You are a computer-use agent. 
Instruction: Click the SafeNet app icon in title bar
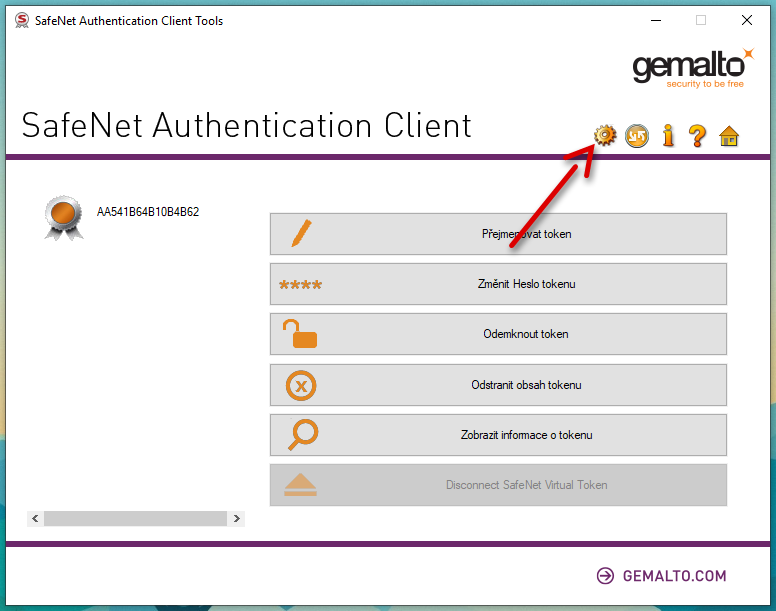(x=21, y=20)
